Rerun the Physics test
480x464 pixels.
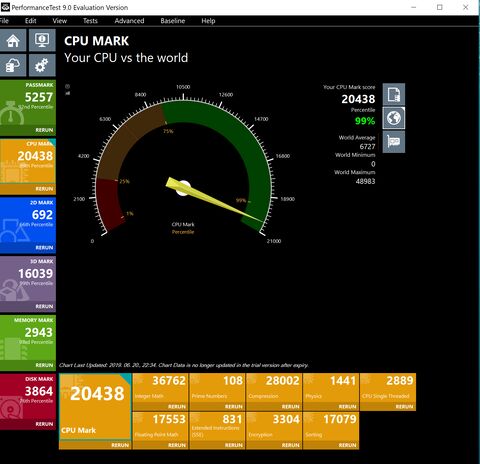(347, 407)
